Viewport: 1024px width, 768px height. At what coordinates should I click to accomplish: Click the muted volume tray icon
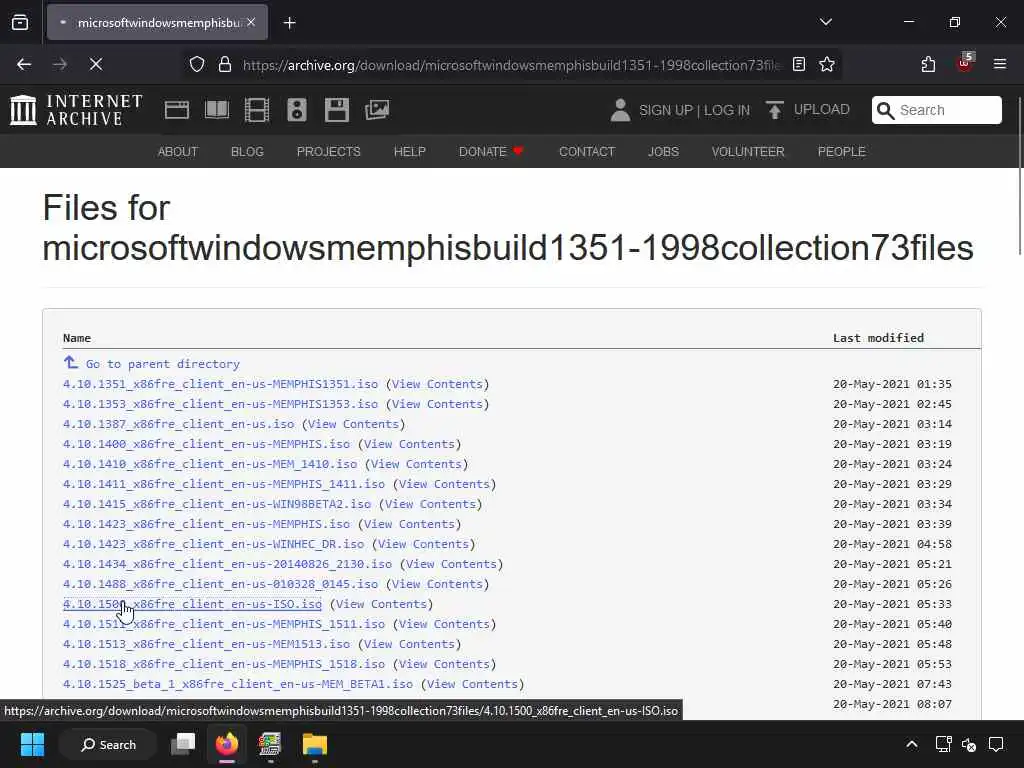tap(969, 744)
